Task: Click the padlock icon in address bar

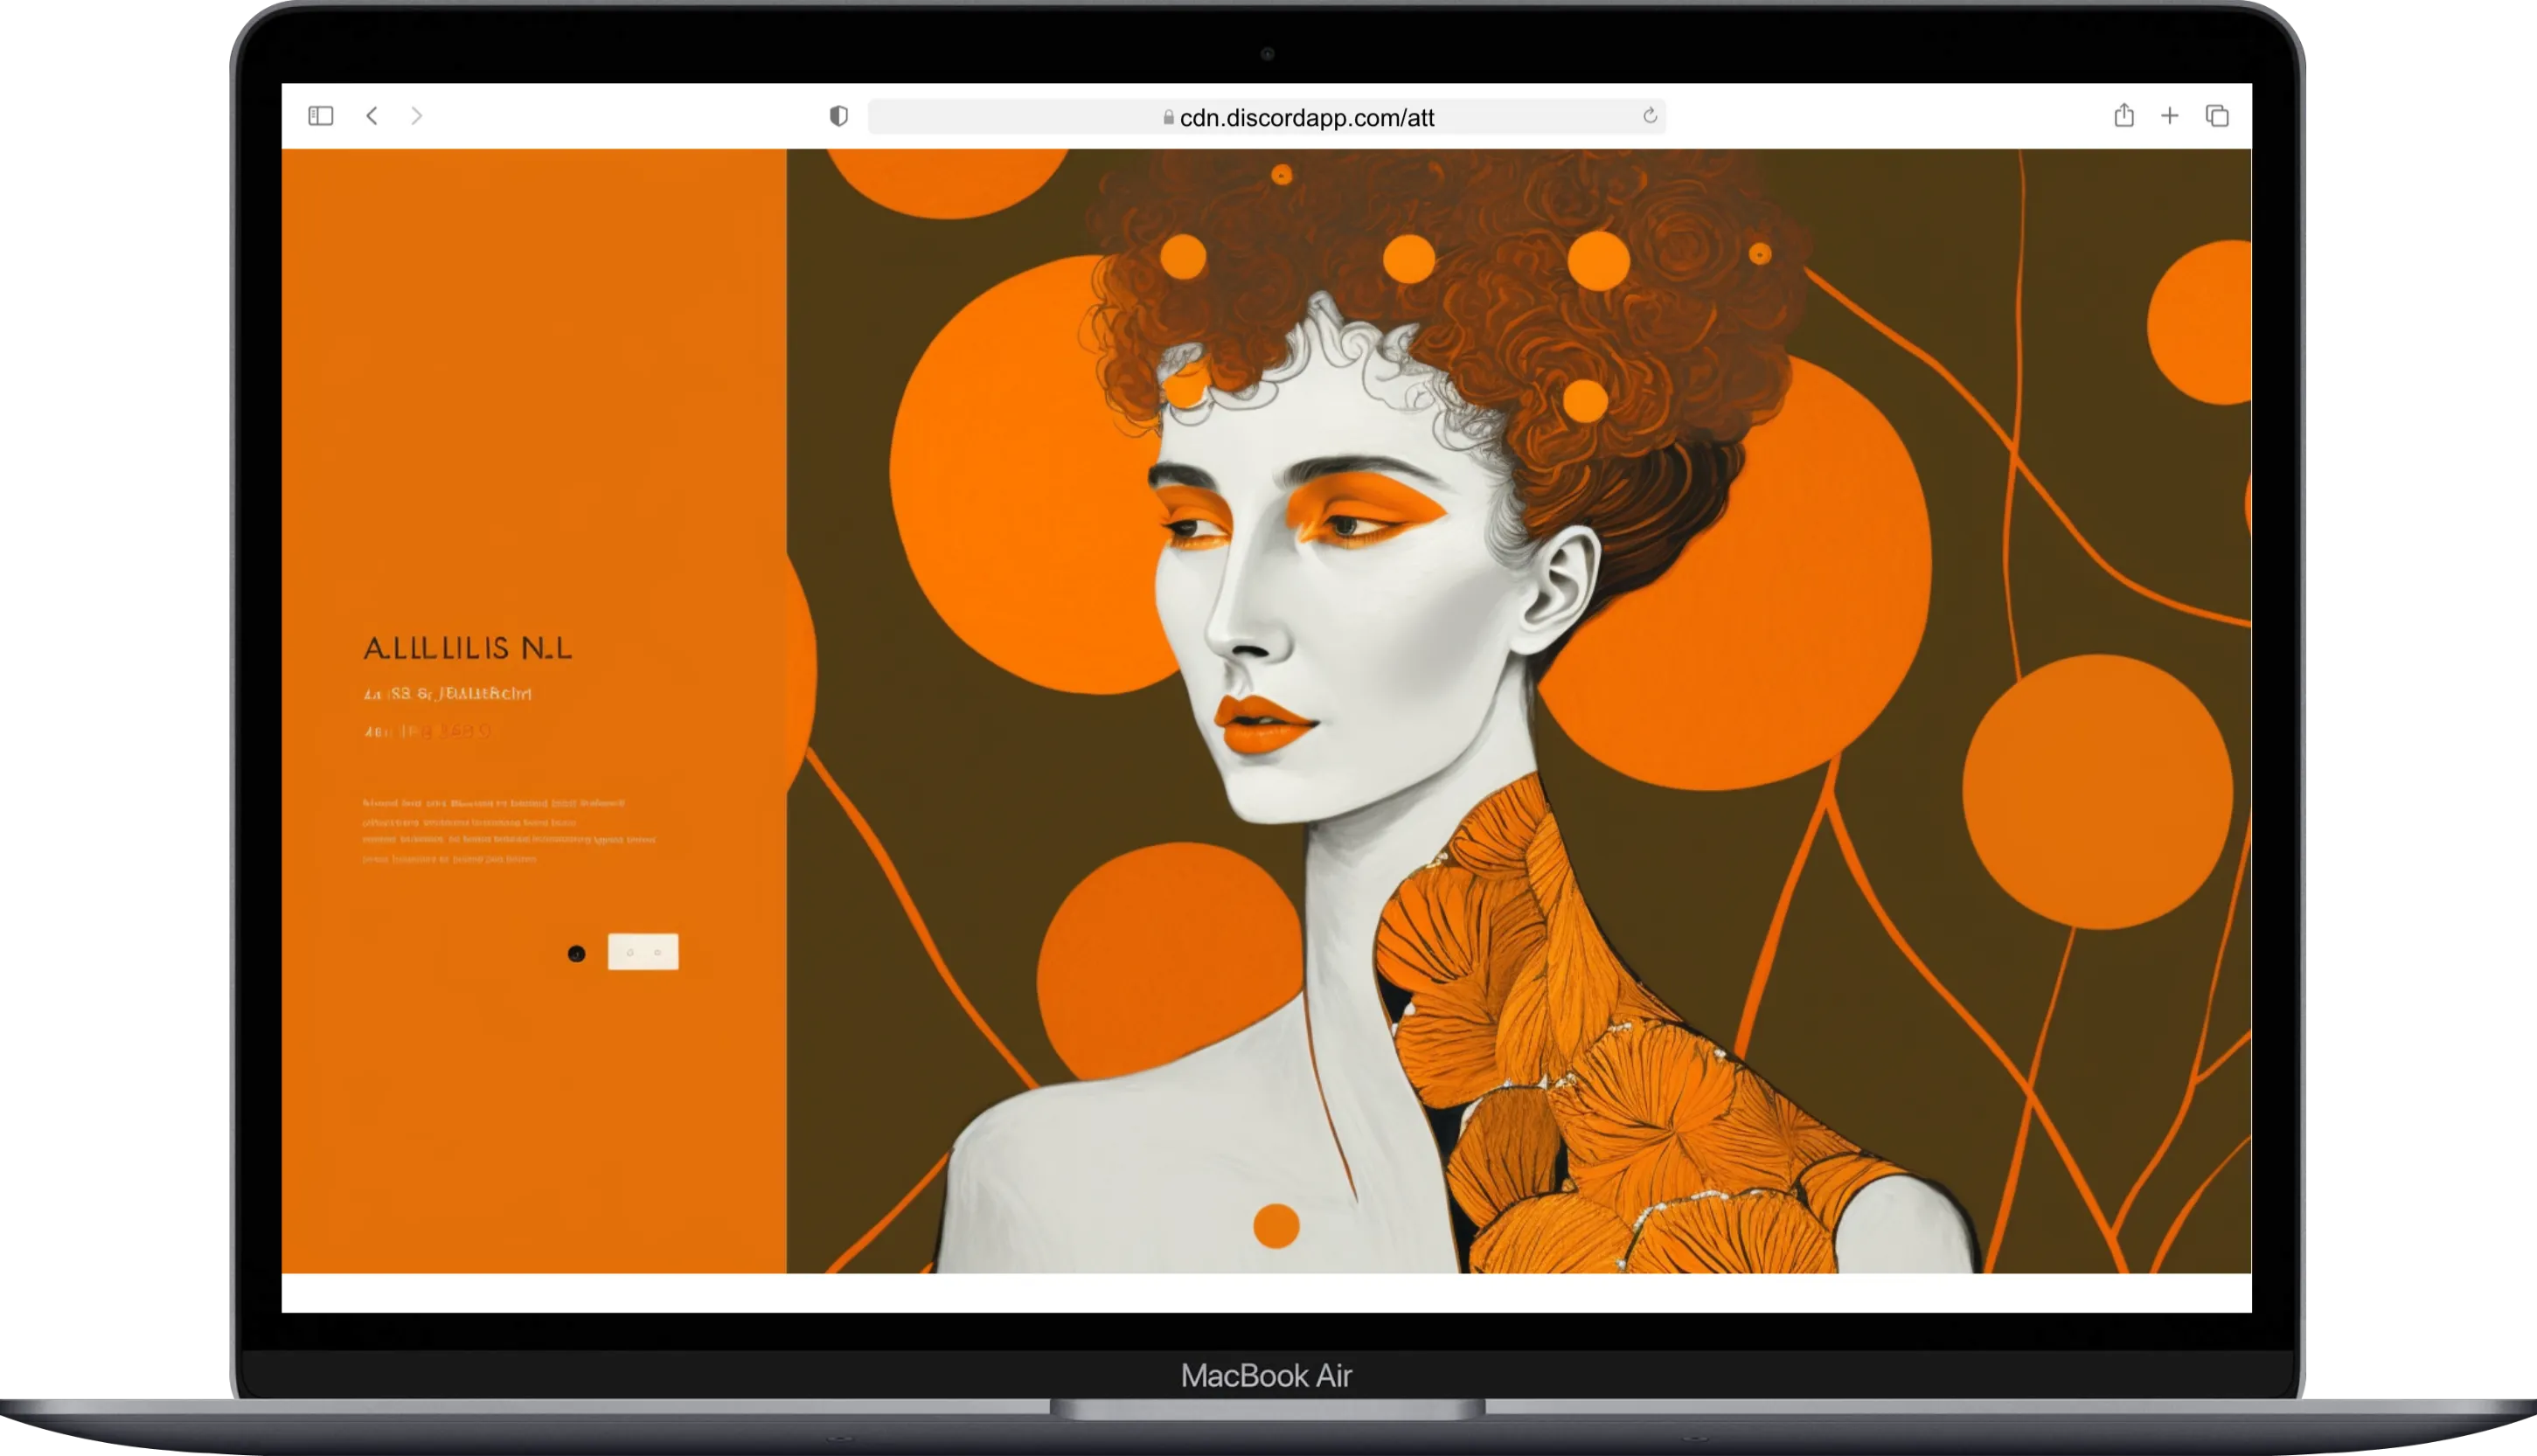Action: (x=1168, y=118)
